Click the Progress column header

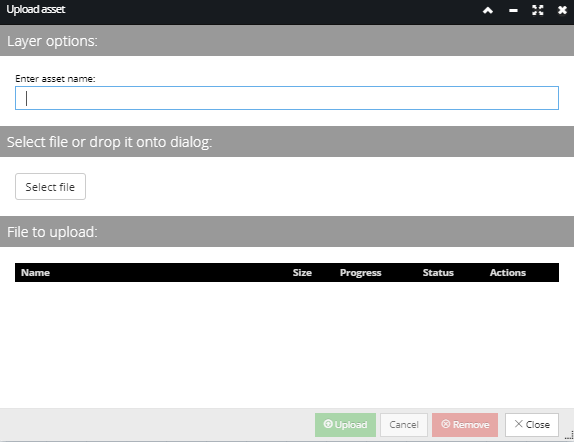click(x=360, y=273)
